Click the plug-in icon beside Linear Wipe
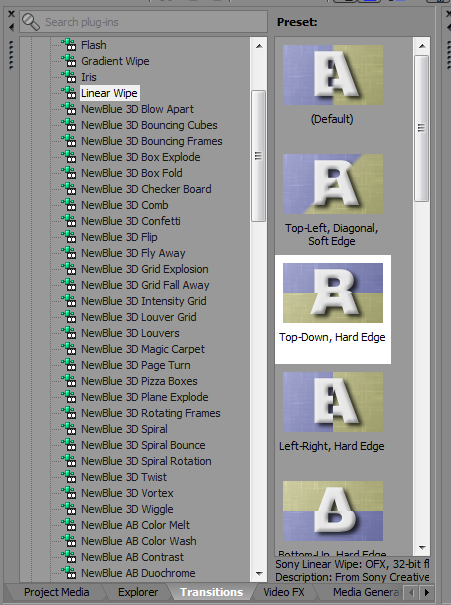 (69, 93)
